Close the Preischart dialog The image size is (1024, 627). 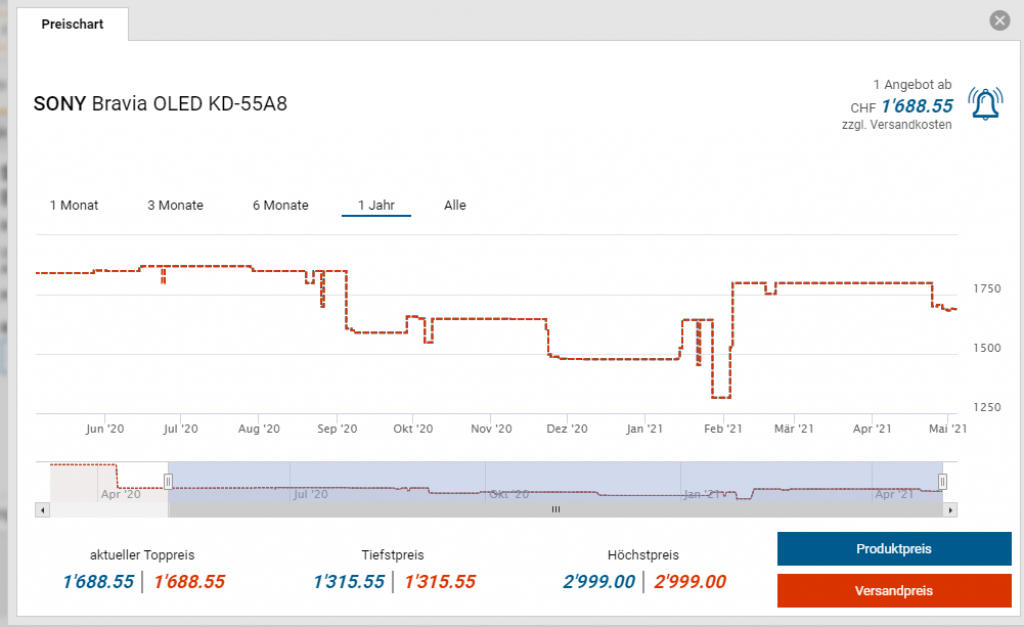pos(998,21)
